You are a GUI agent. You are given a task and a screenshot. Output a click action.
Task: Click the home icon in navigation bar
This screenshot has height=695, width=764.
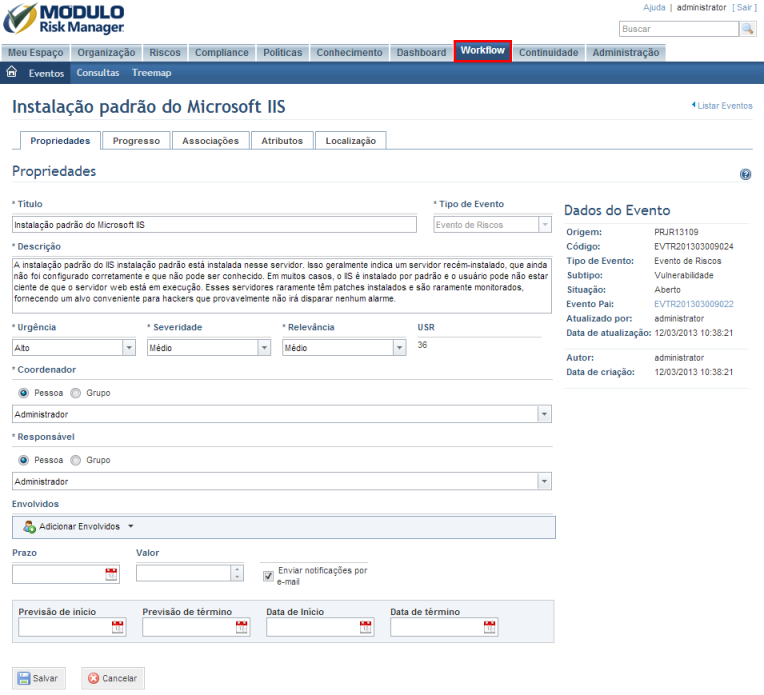coord(12,72)
